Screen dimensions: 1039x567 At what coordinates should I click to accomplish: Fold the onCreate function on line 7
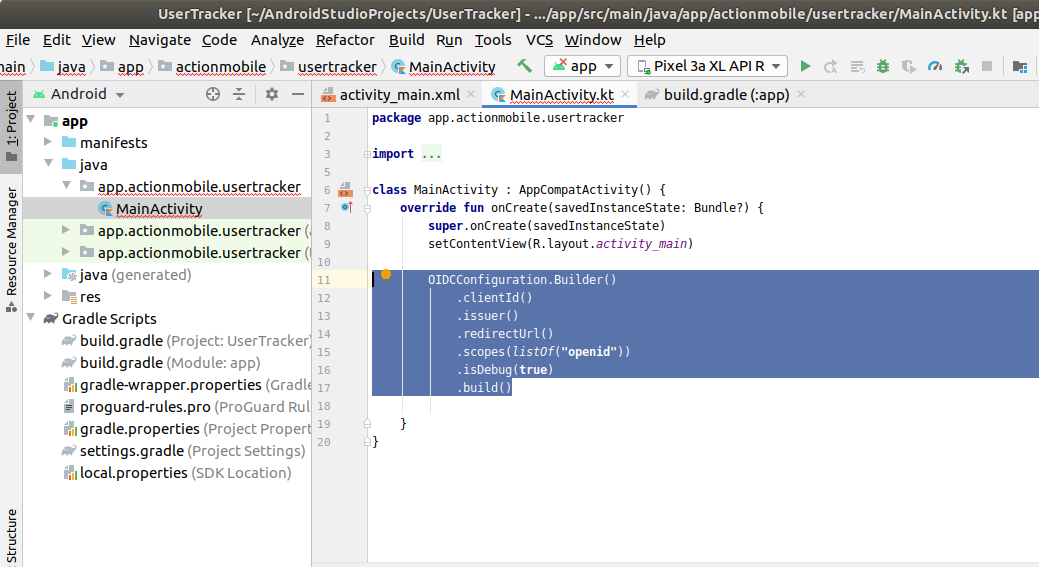(367, 208)
